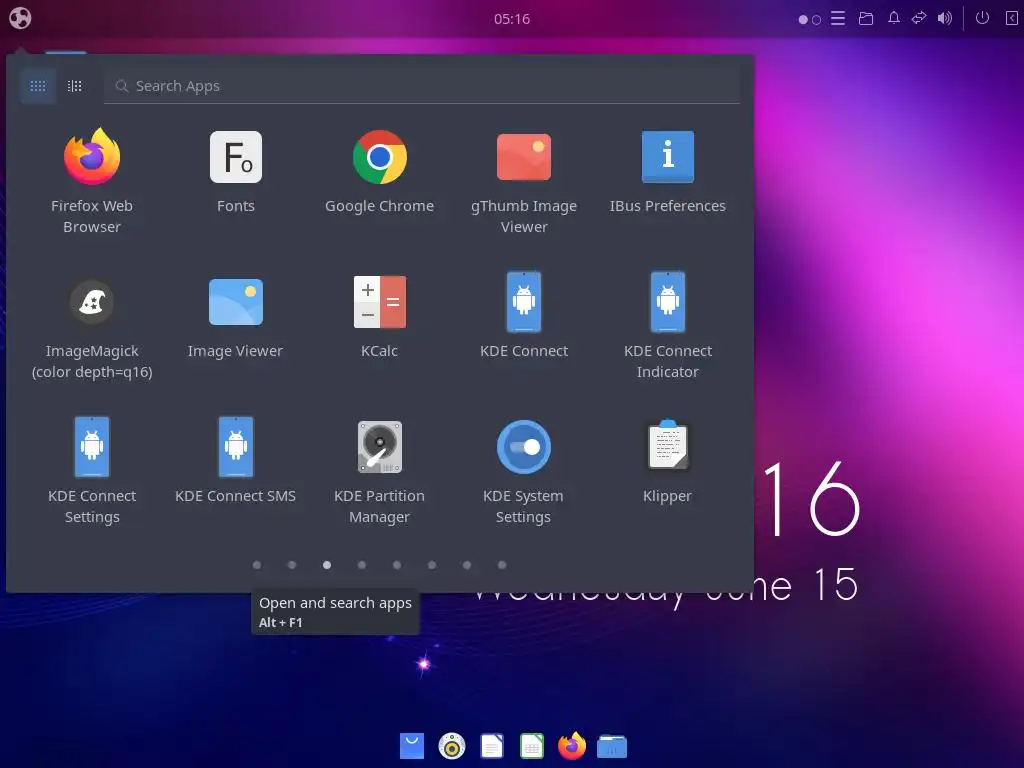
Task: Toggle the Raven sidebar panel icon
Action: click(x=1011, y=18)
